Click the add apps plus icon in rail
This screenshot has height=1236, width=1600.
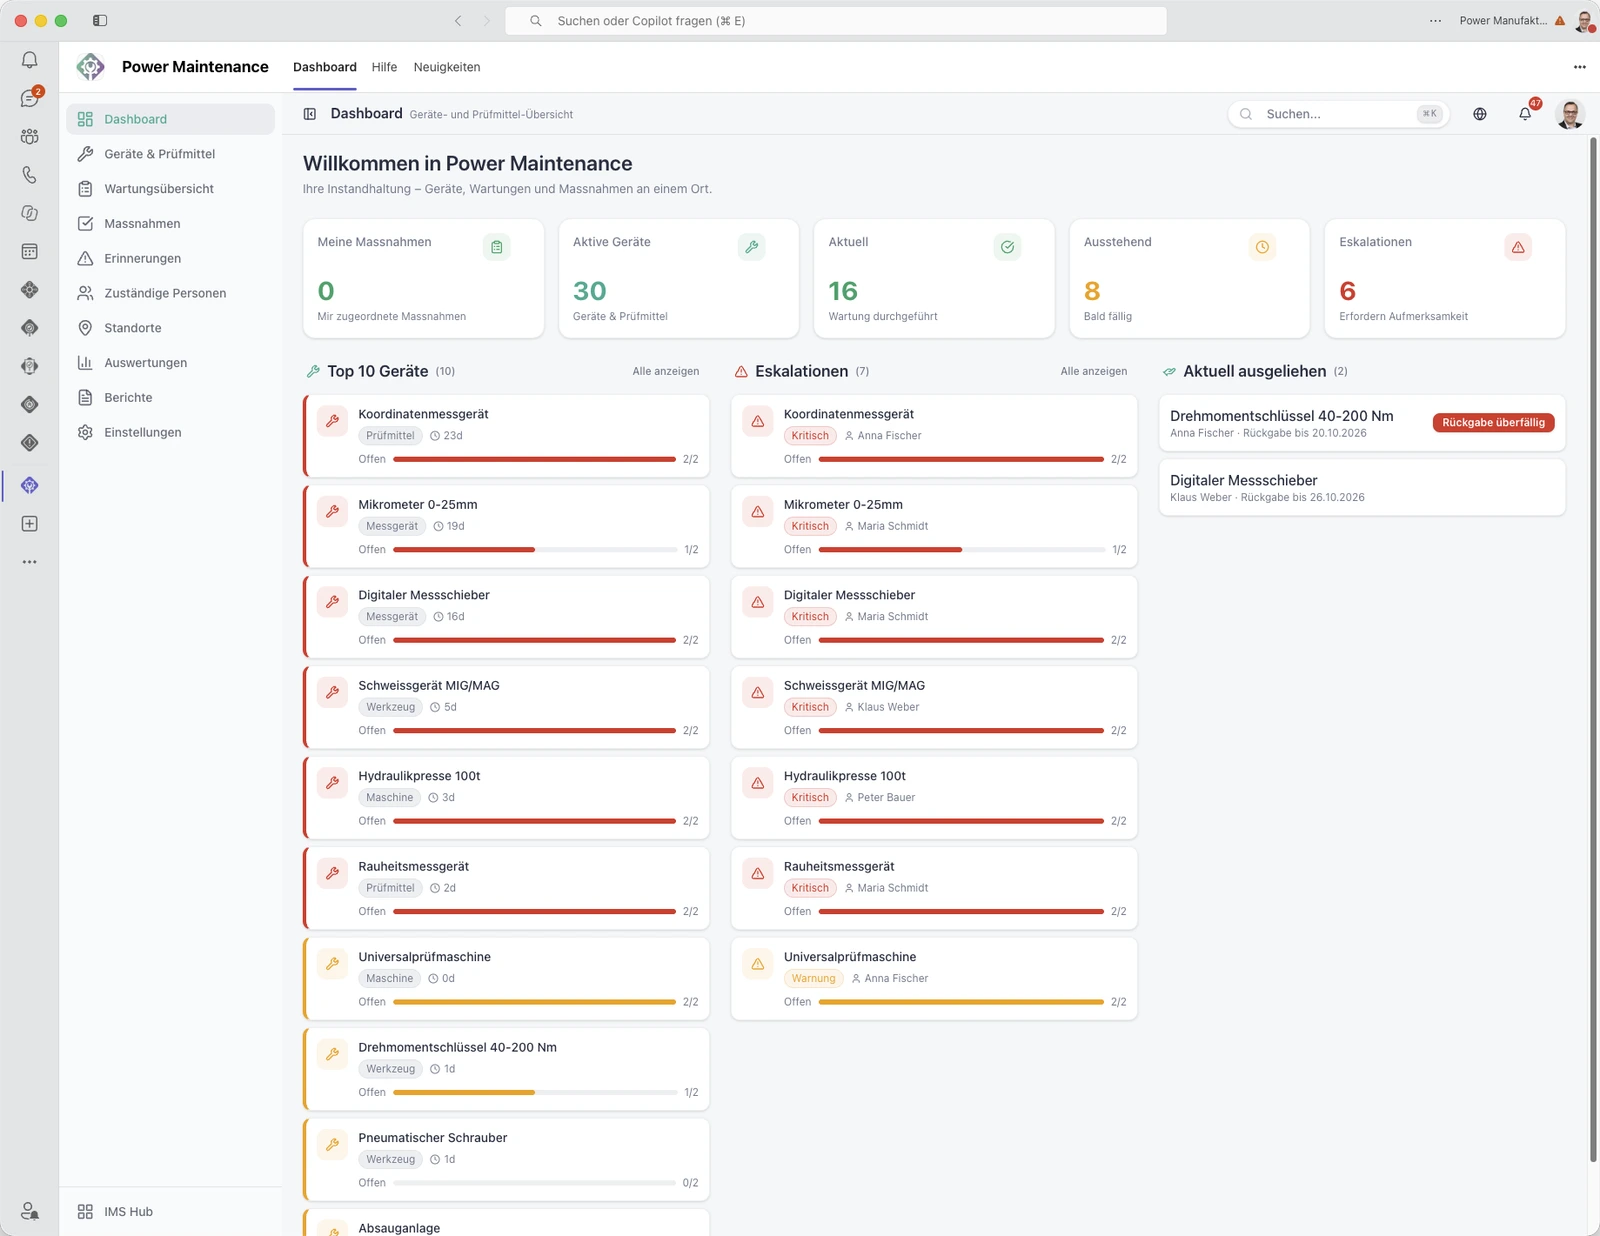pos(30,524)
